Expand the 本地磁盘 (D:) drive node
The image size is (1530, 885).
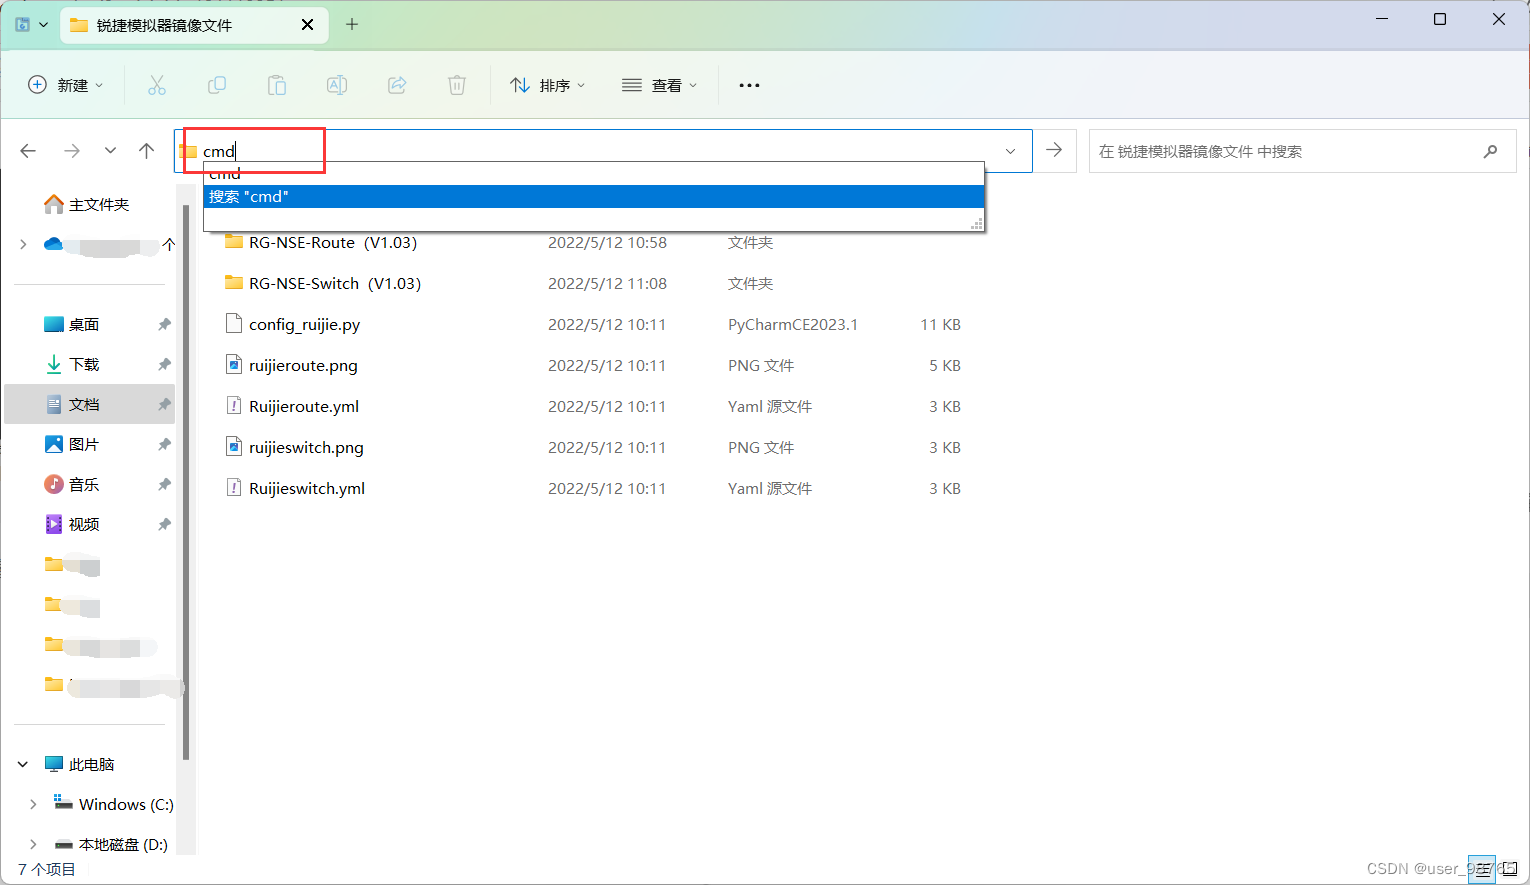33,844
